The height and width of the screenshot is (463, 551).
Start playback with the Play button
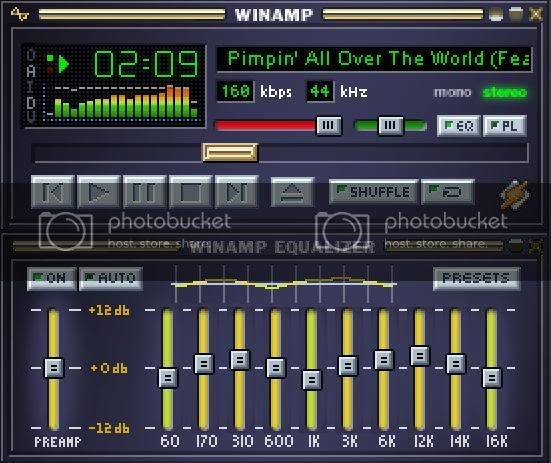(x=99, y=192)
